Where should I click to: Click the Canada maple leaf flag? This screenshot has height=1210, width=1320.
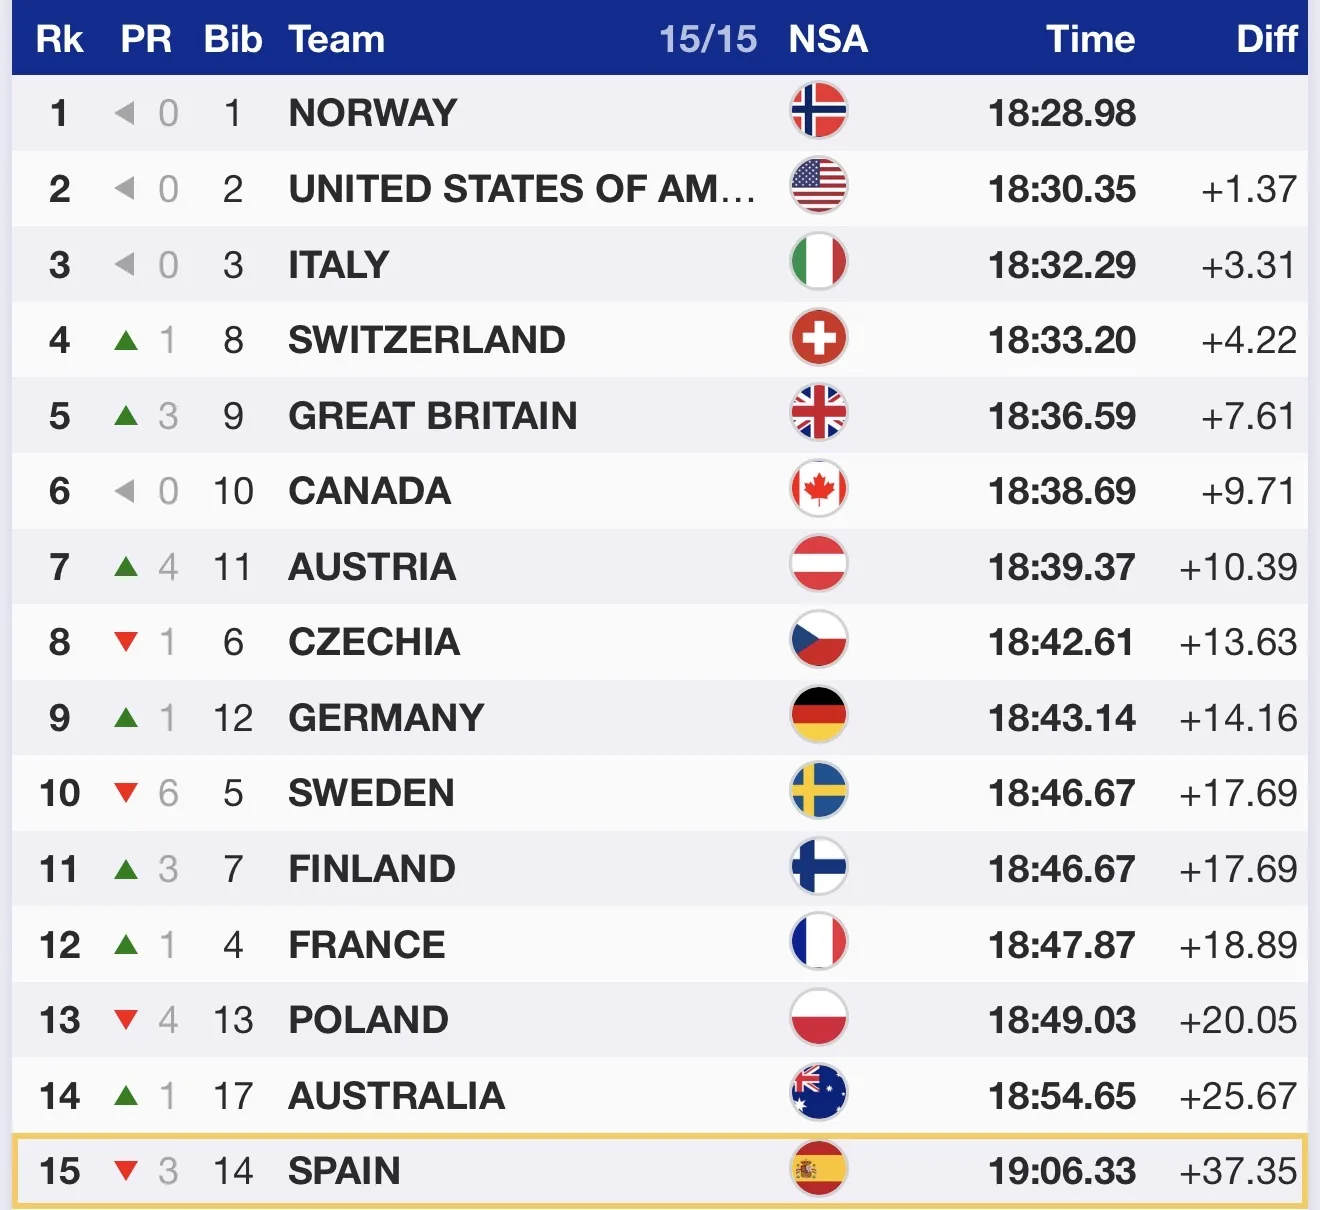click(x=818, y=489)
